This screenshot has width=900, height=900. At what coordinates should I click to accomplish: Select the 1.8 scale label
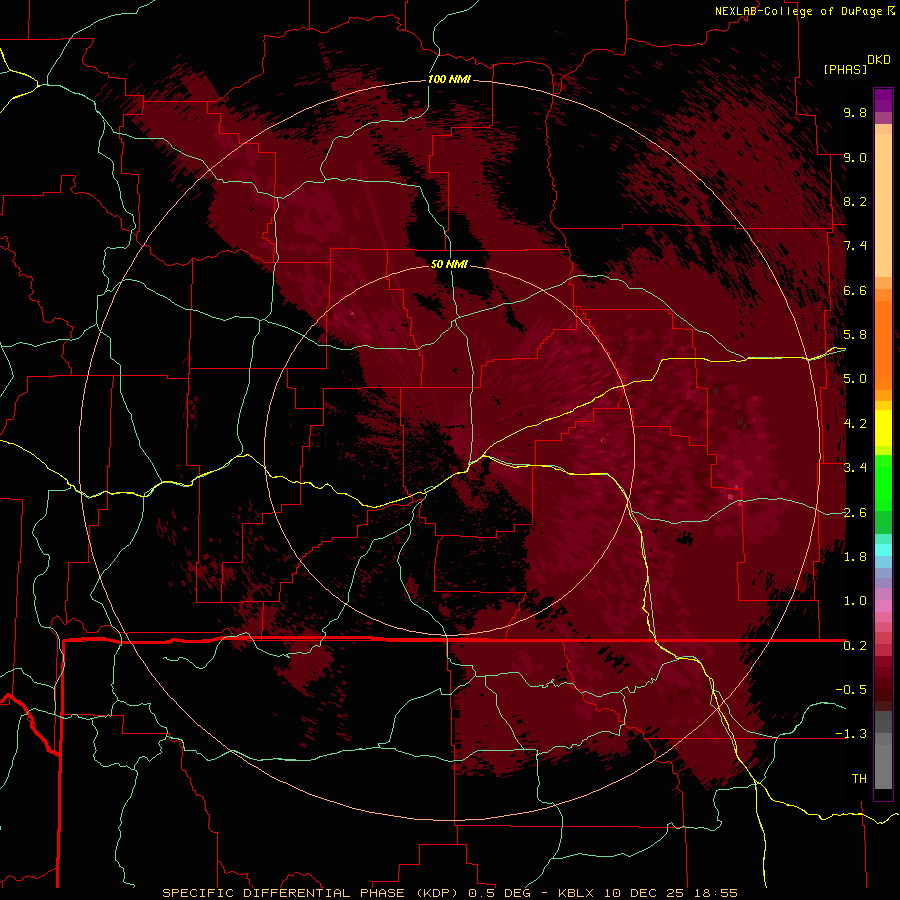[x=855, y=557]
